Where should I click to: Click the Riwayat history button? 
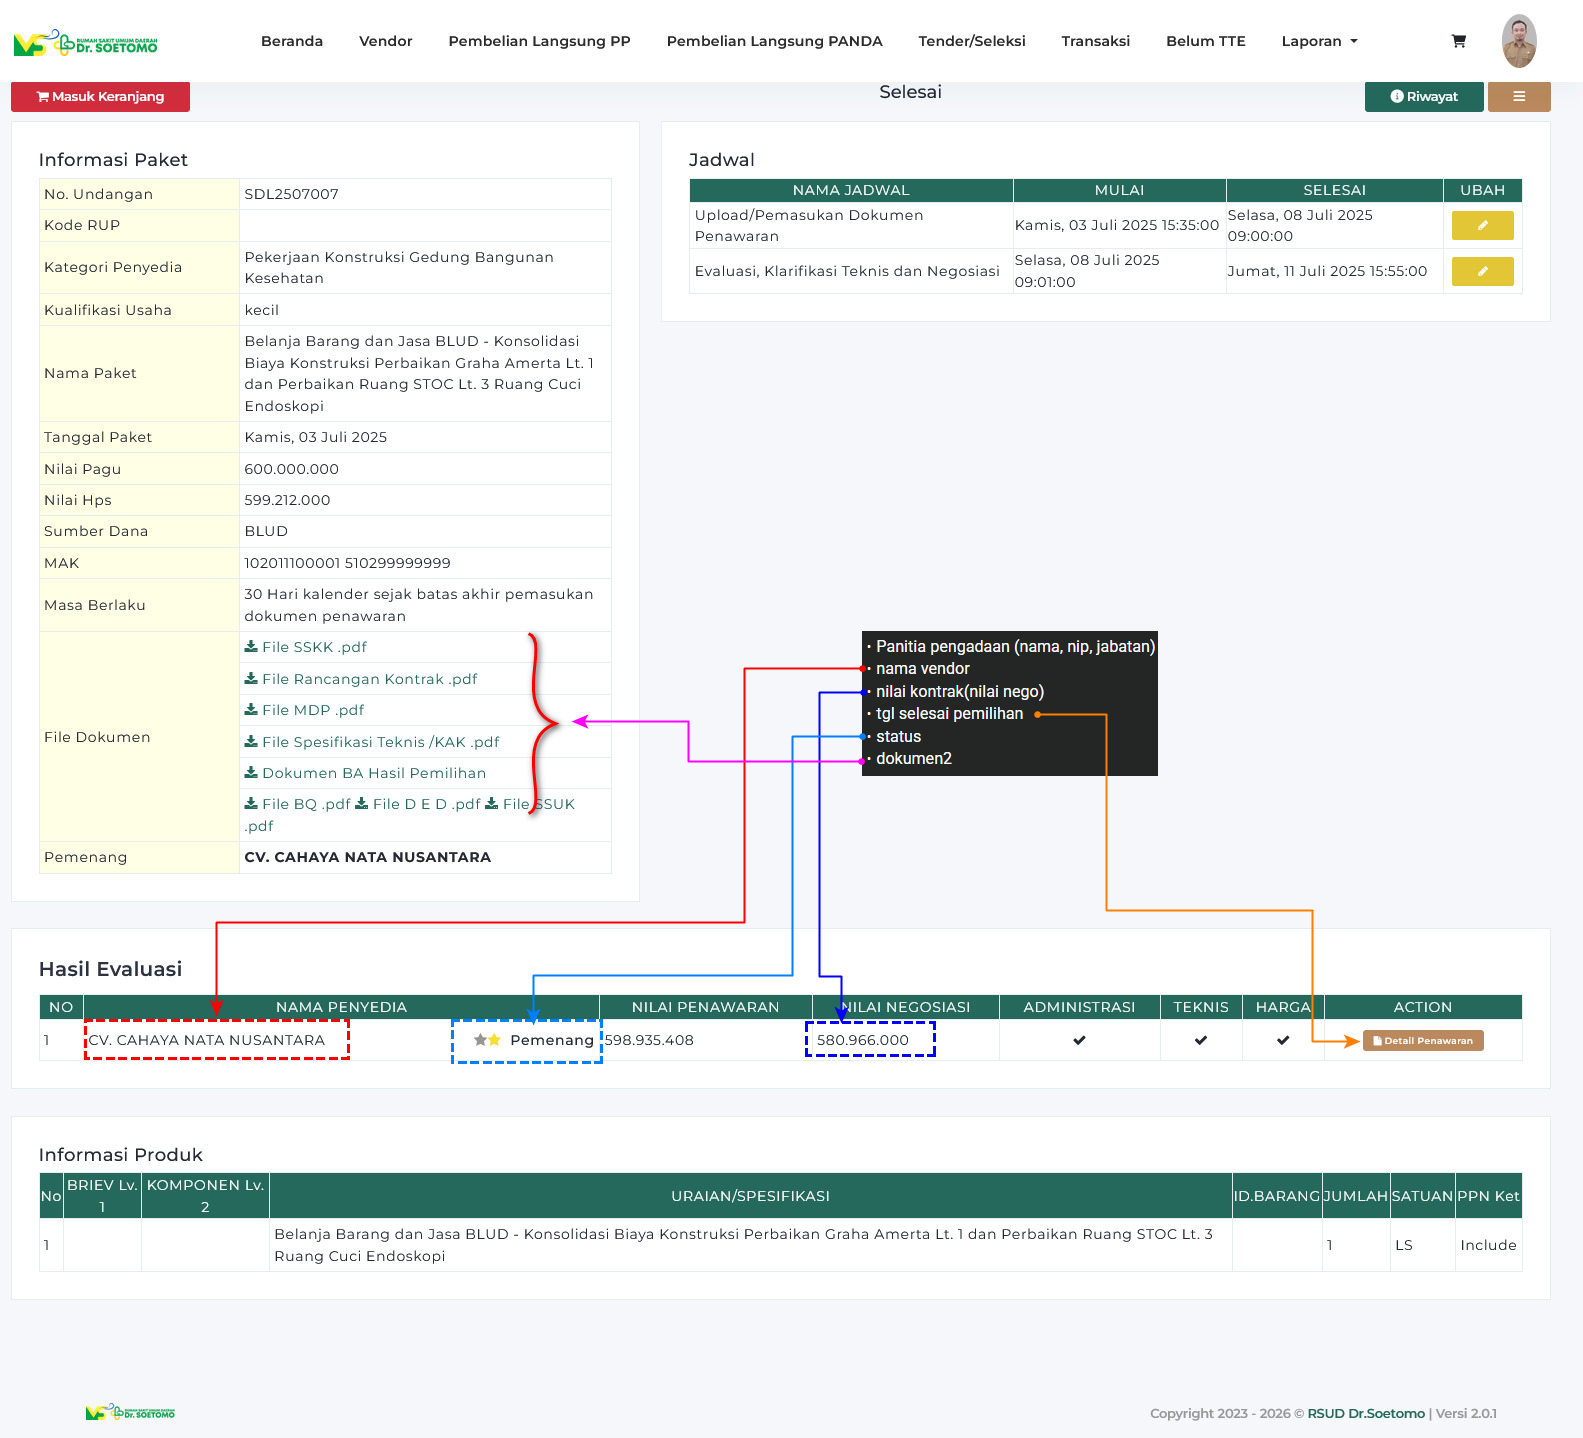click(1423, 97)
